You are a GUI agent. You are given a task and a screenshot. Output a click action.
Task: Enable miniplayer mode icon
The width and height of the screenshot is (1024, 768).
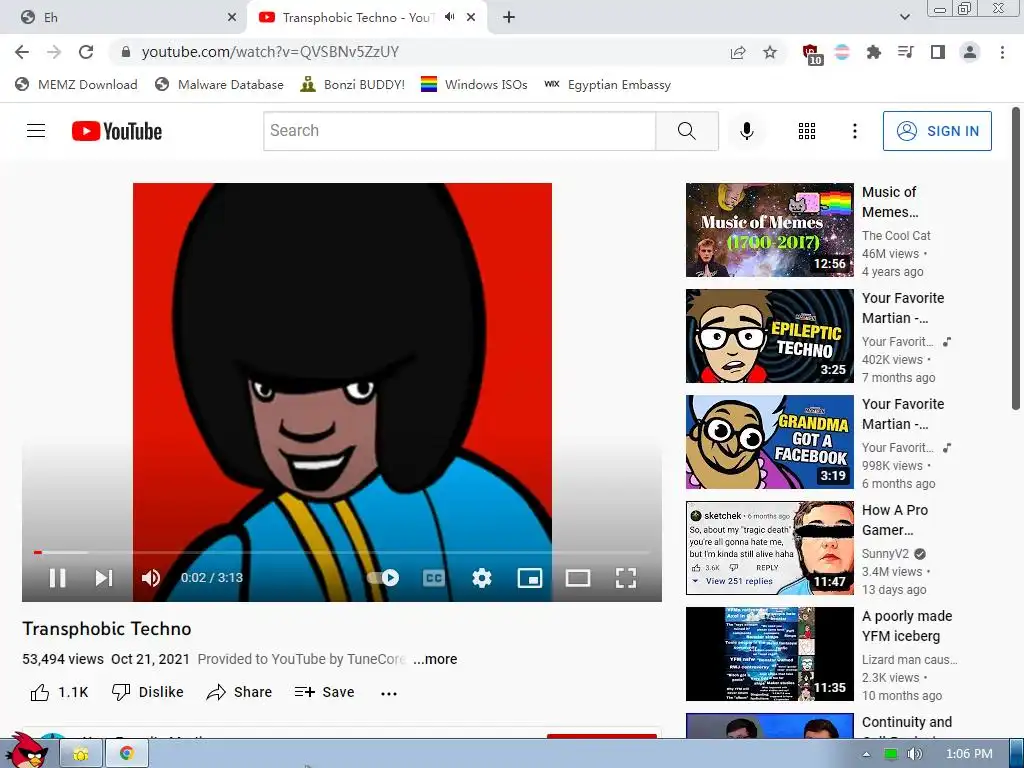(x=530, y=578)
